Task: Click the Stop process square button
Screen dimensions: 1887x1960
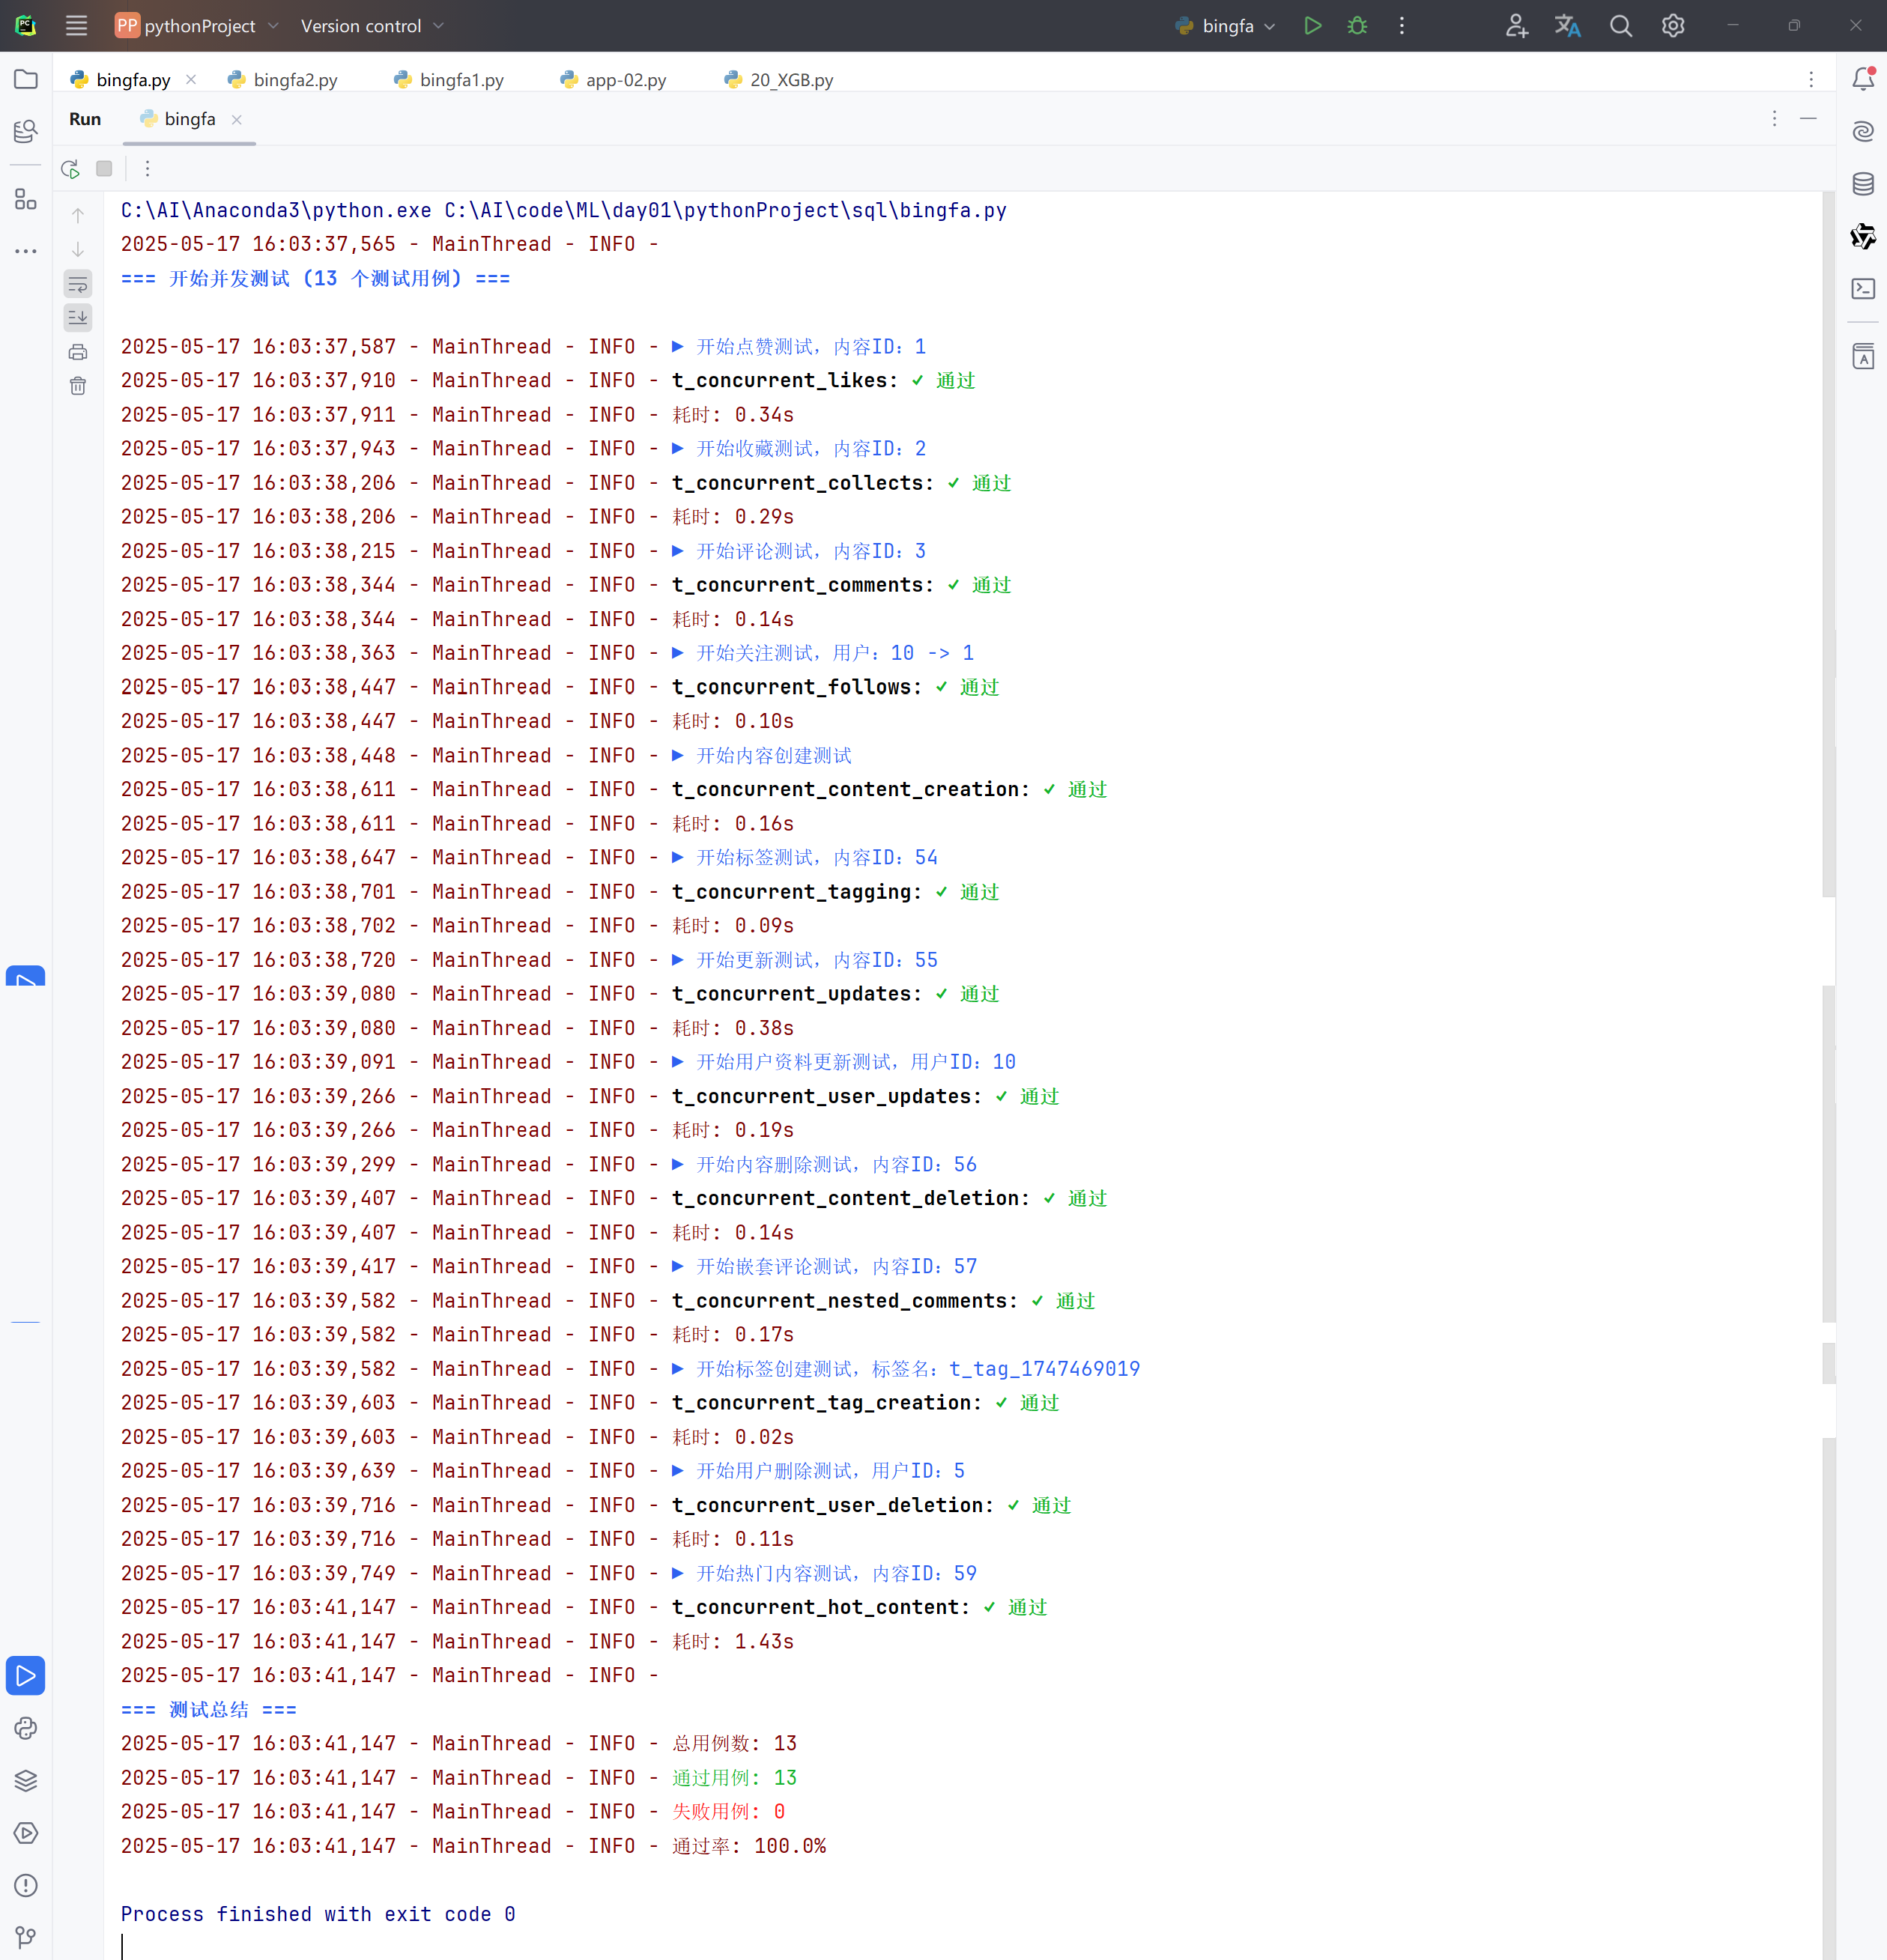Action: click(104, 169)
